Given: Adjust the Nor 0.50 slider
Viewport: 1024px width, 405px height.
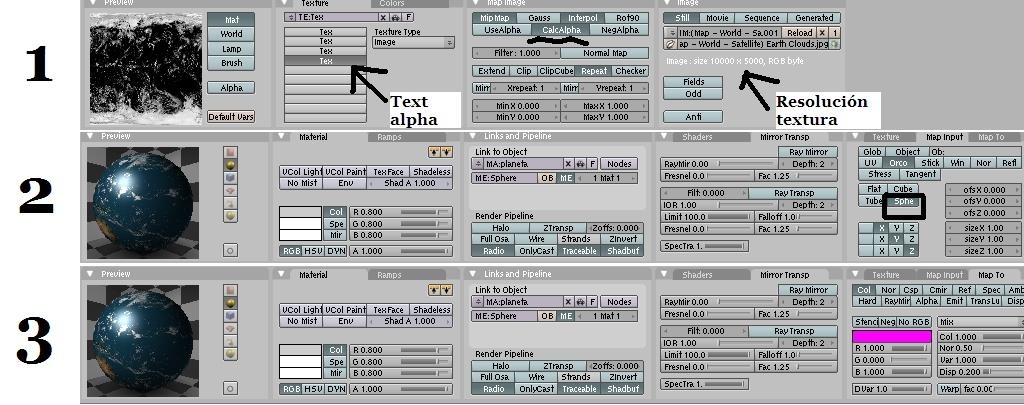Looking at the screenshot, I should click(980, 348).
